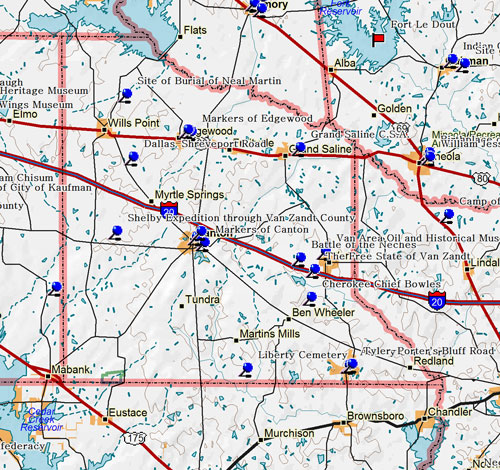Click the blue pushpin on Grand Saline
The image size is (500, 470).
299,149
